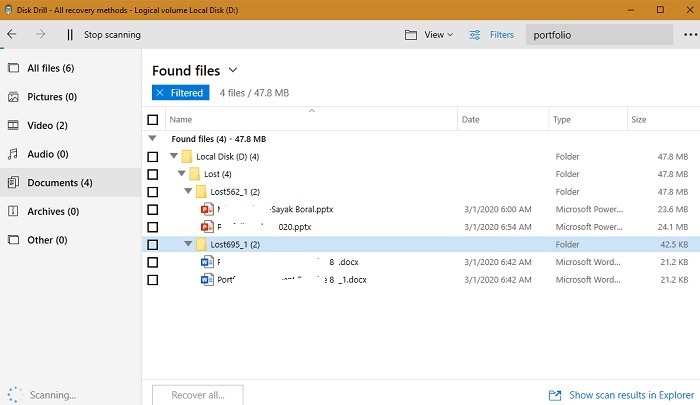
Task: Check the Lost (4) folder checkbox
Action: [153, 174]
